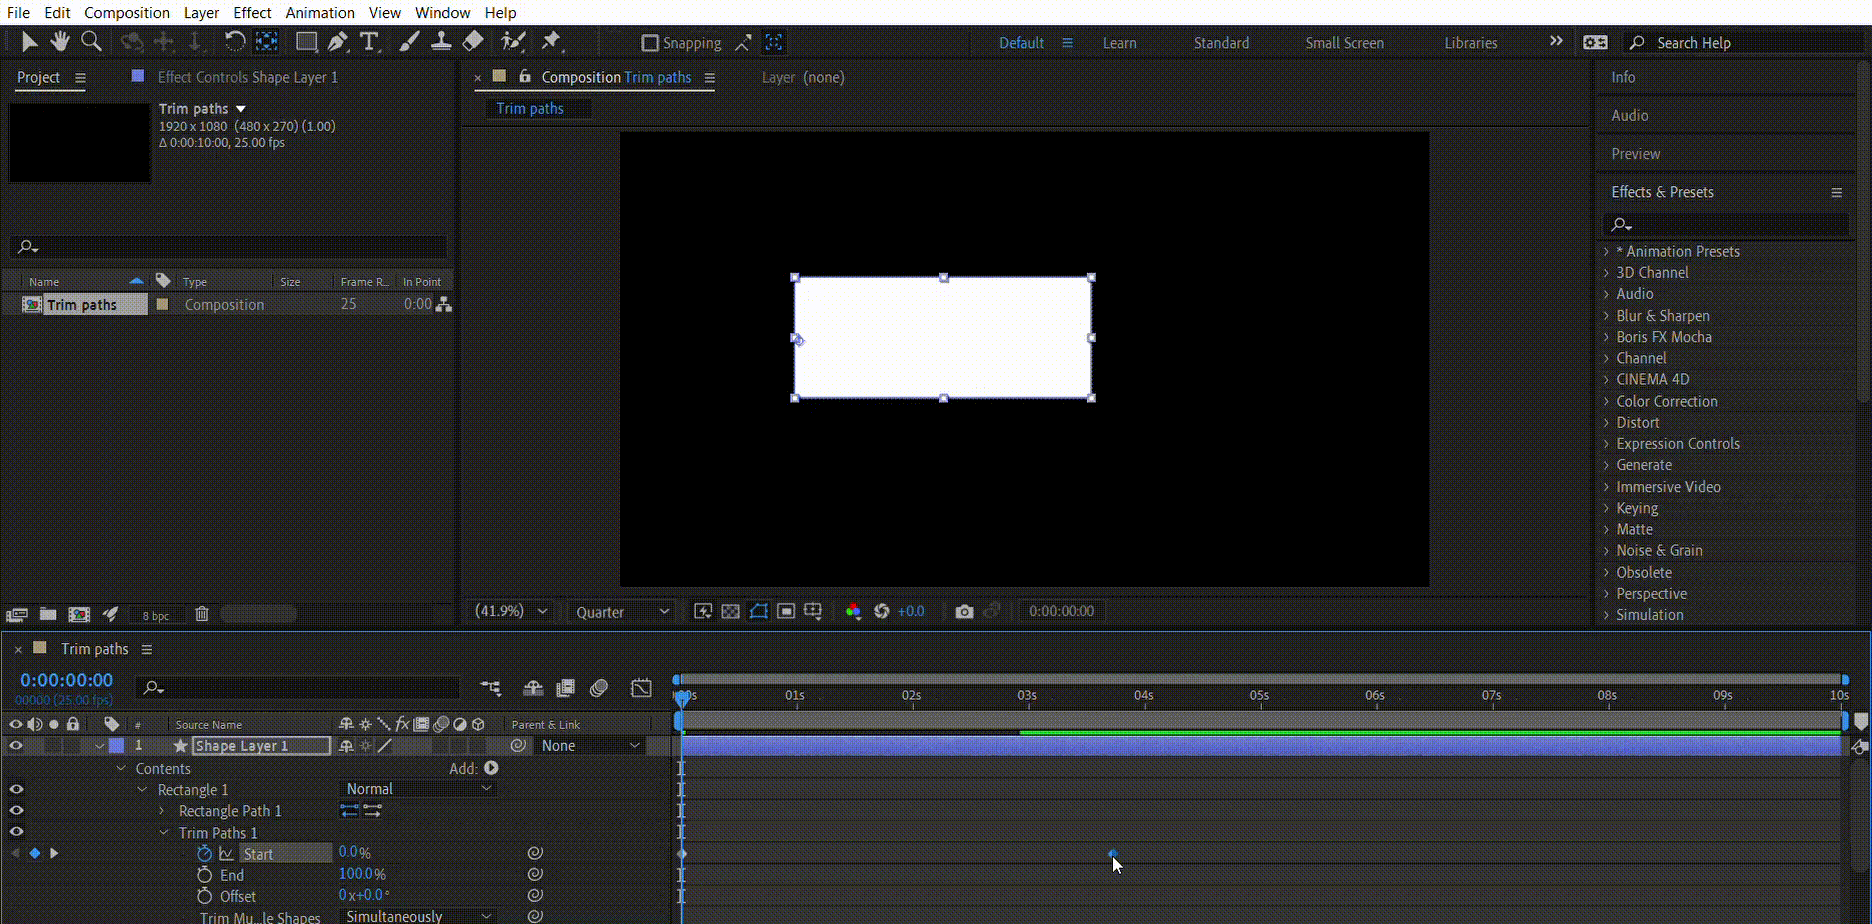Image resolution: width=1872 pixels, height=924 pixels.
Task: Open the parent None dropdown
Action: pyautogui.click(x=590, y=746)
